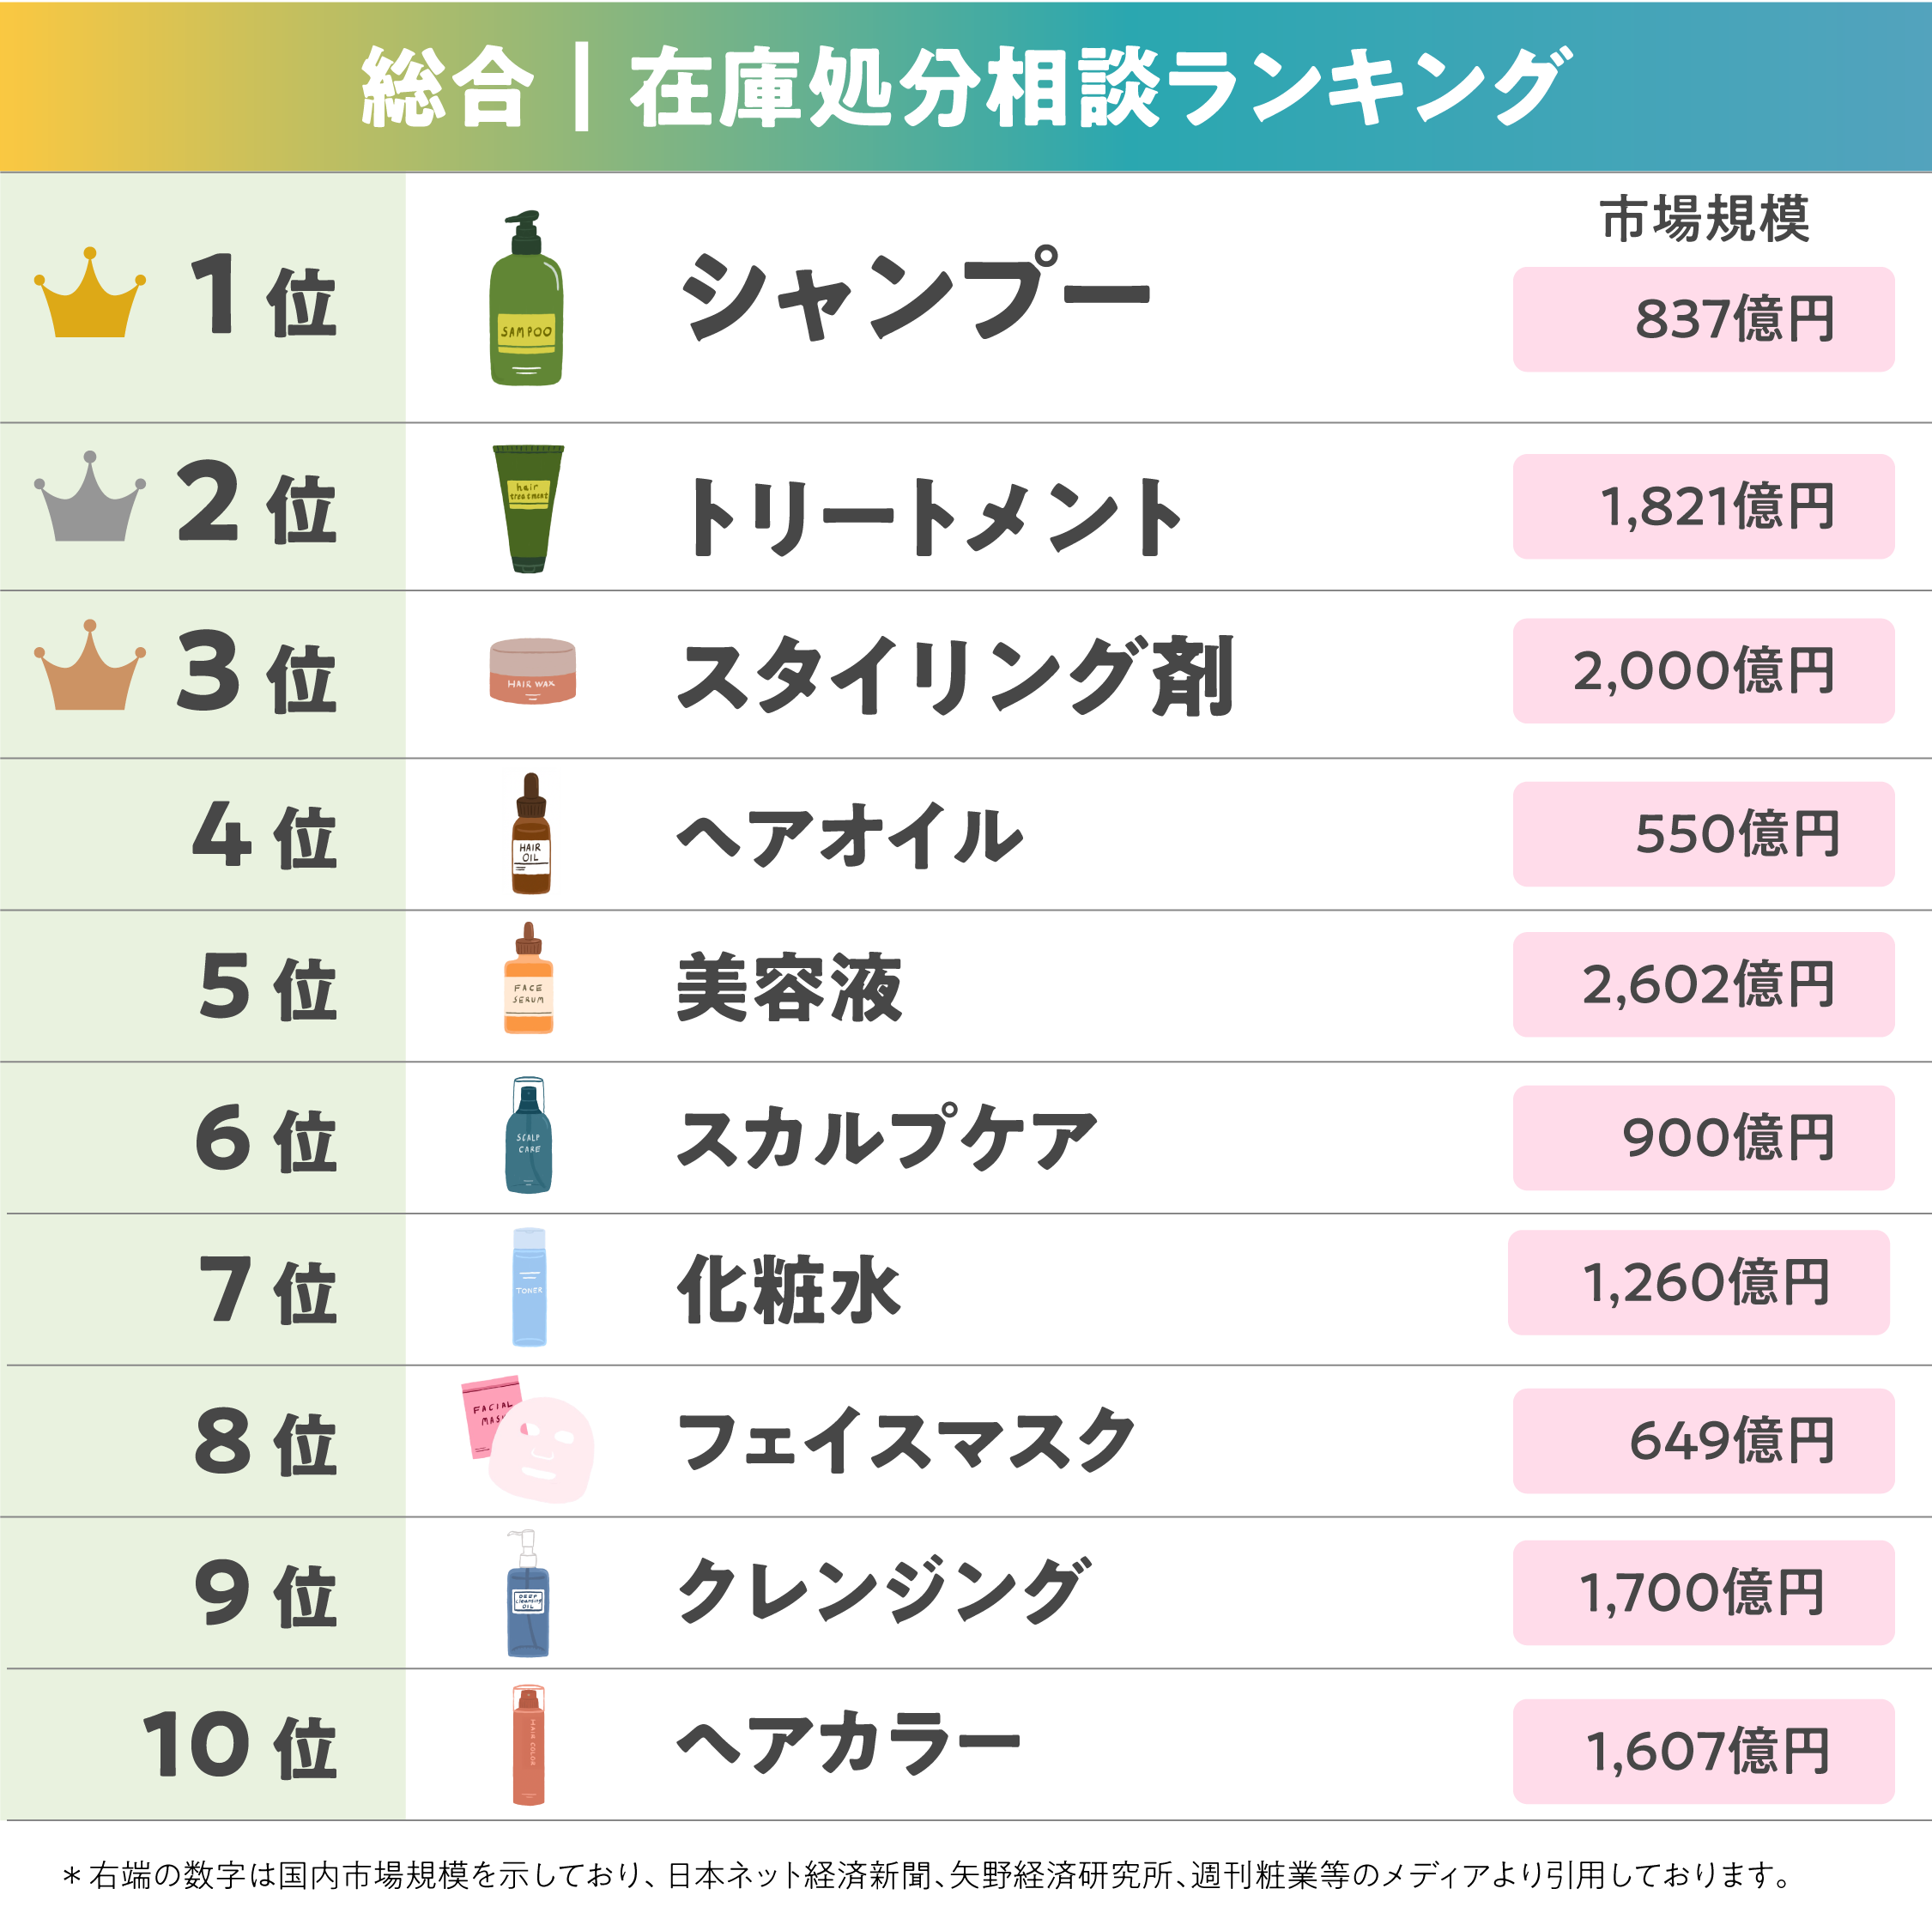Screen dimensions: 1932x1931
Task: Click the teal scalp care bottle
Action: point(528,1137)
